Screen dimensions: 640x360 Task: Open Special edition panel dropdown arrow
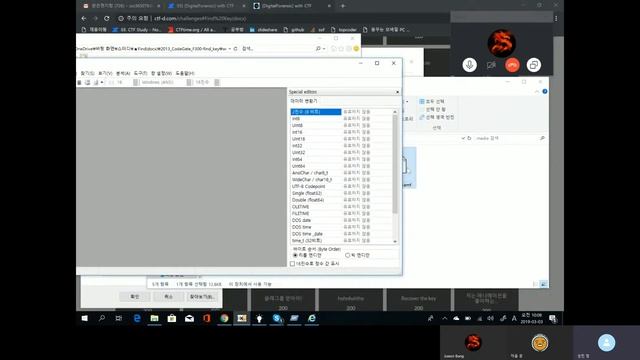397,92
